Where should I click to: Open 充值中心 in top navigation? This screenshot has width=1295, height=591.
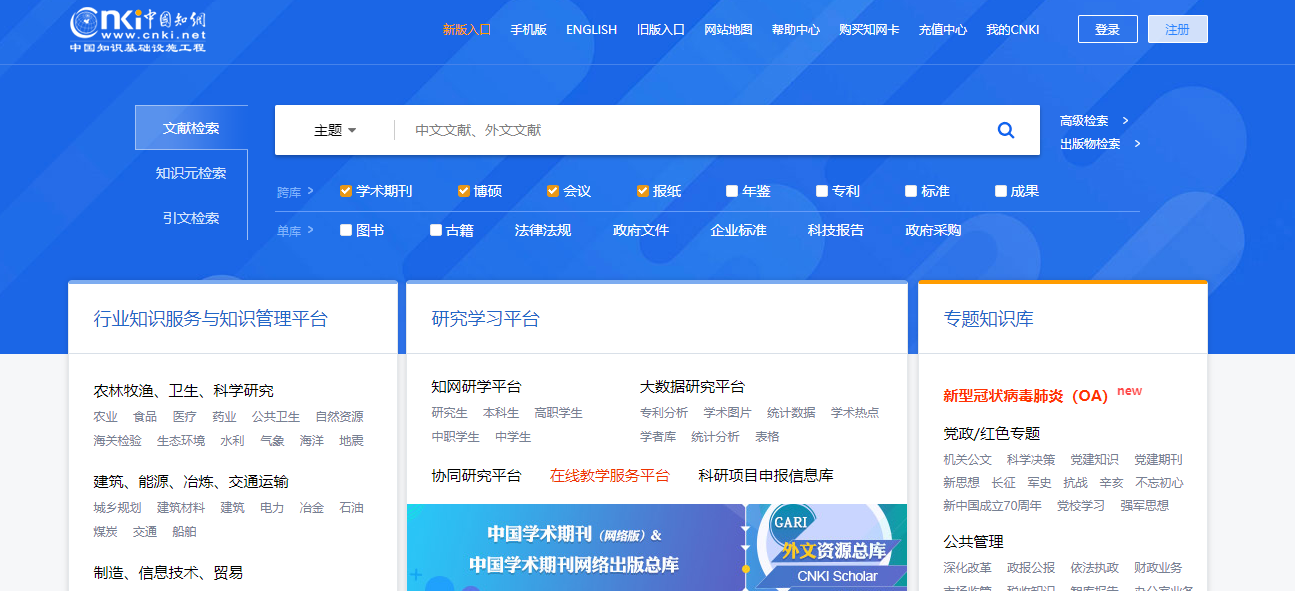(943, 30)
